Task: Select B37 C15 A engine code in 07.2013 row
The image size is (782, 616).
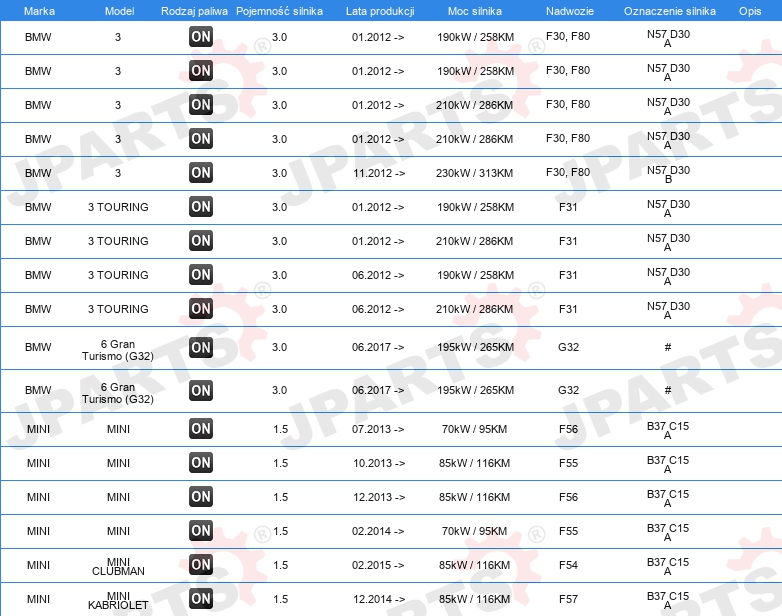Action: pyautogui.click(x=668, y=430)
